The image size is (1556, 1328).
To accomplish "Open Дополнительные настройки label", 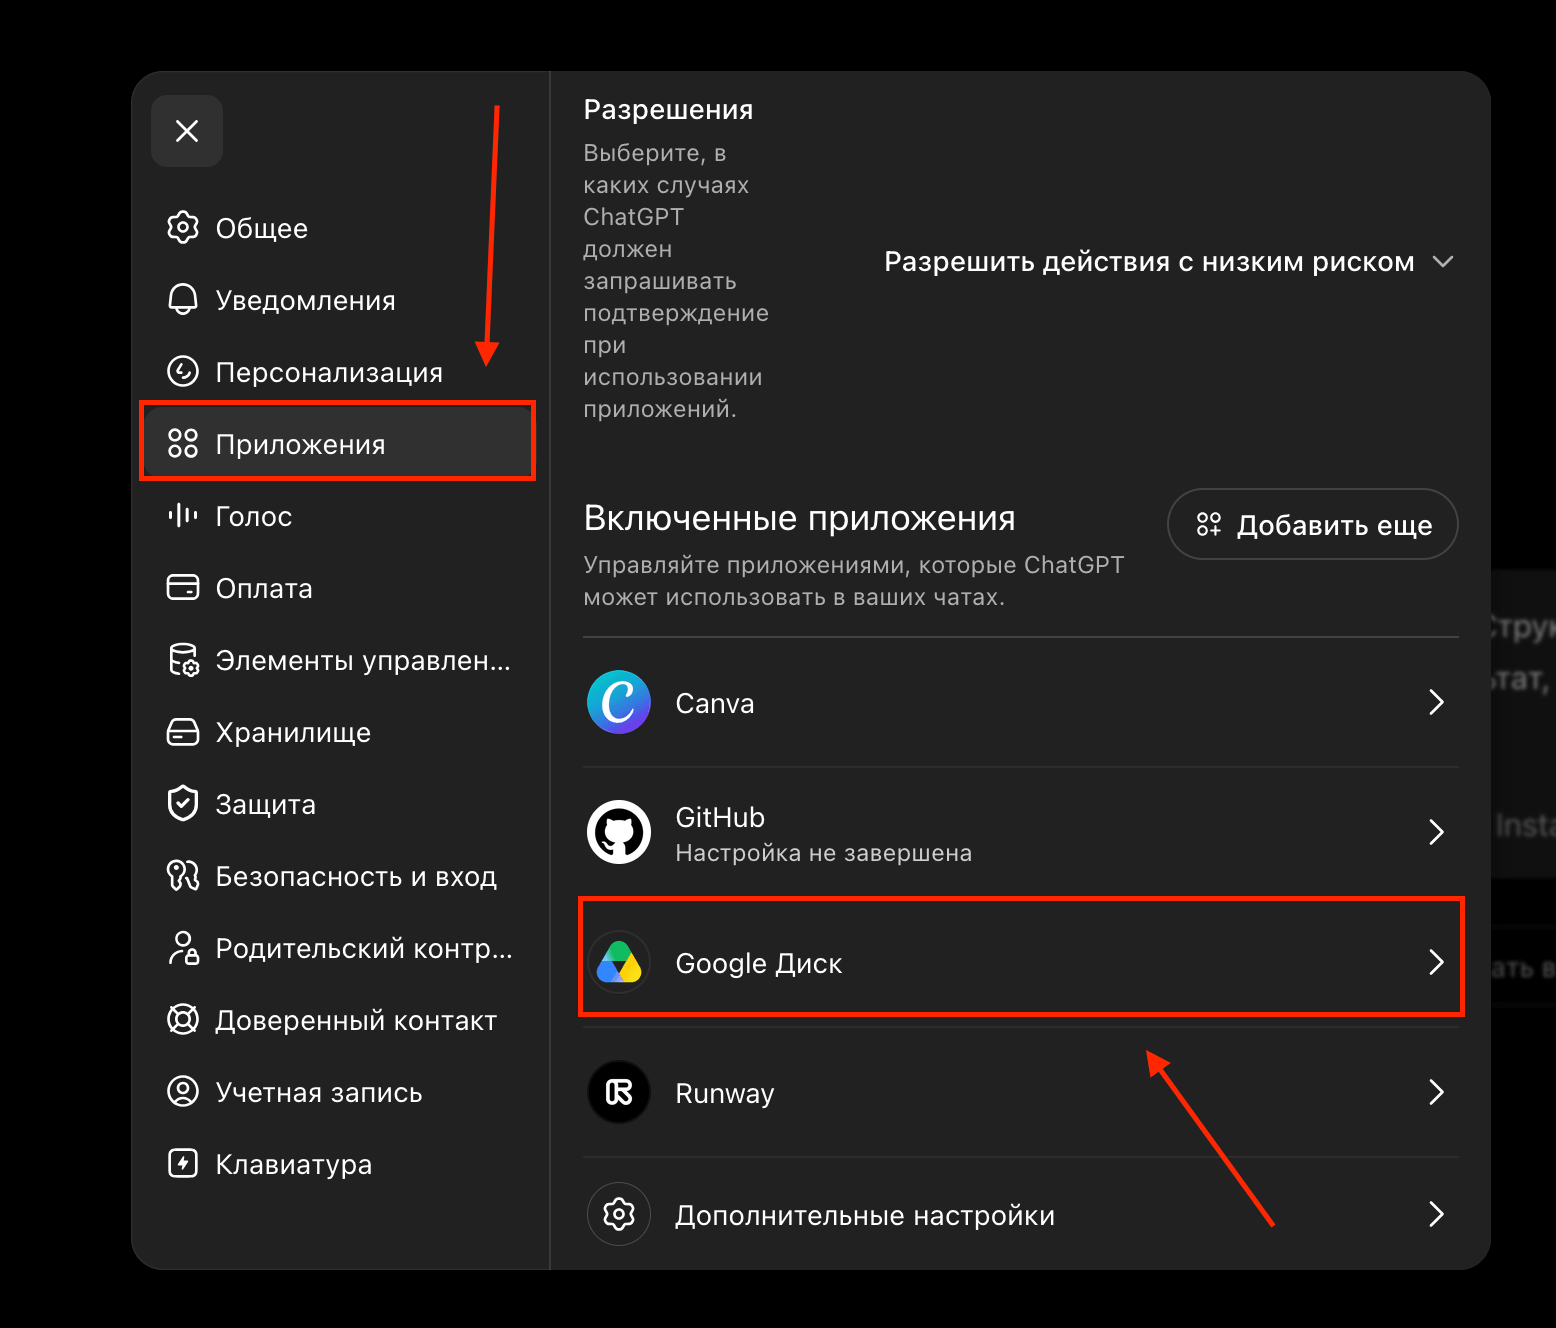I will 865,1215.
